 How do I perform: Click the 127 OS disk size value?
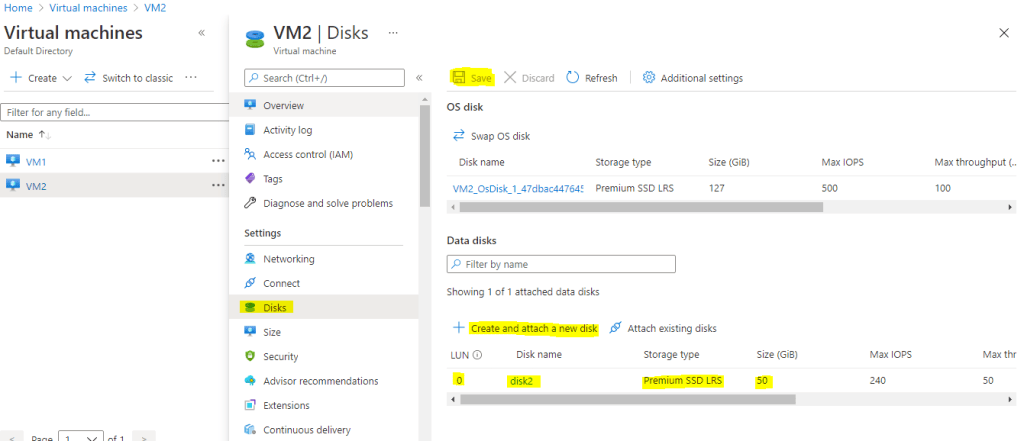pyautogui.click(x=716, y=188)
